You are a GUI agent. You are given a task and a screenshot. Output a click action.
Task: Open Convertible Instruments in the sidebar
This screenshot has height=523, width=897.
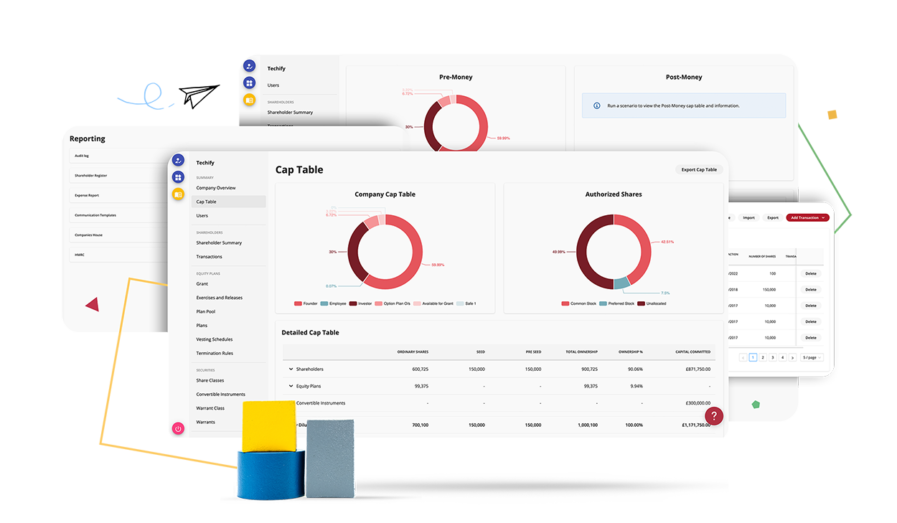coord(220,394)
